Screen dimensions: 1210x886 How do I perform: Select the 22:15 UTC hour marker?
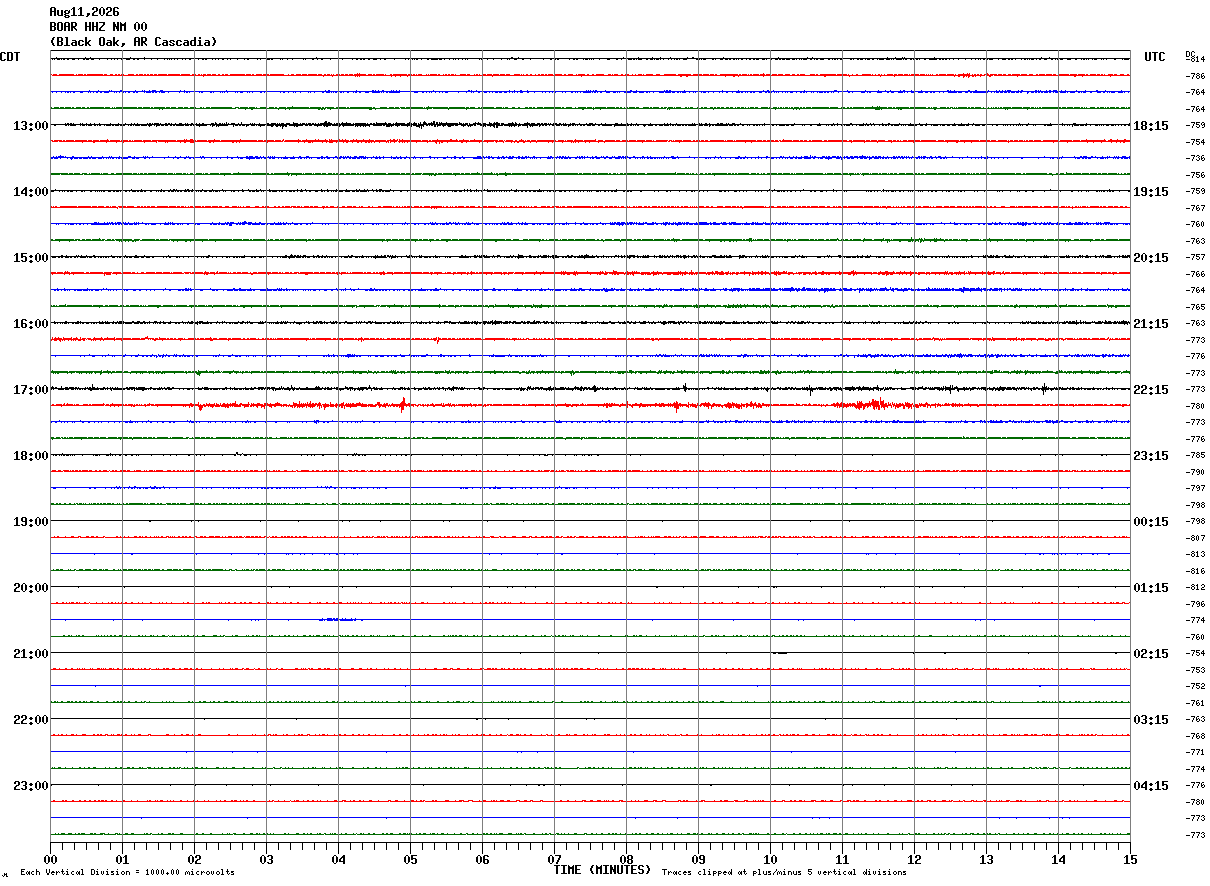tap(1151, 390)
